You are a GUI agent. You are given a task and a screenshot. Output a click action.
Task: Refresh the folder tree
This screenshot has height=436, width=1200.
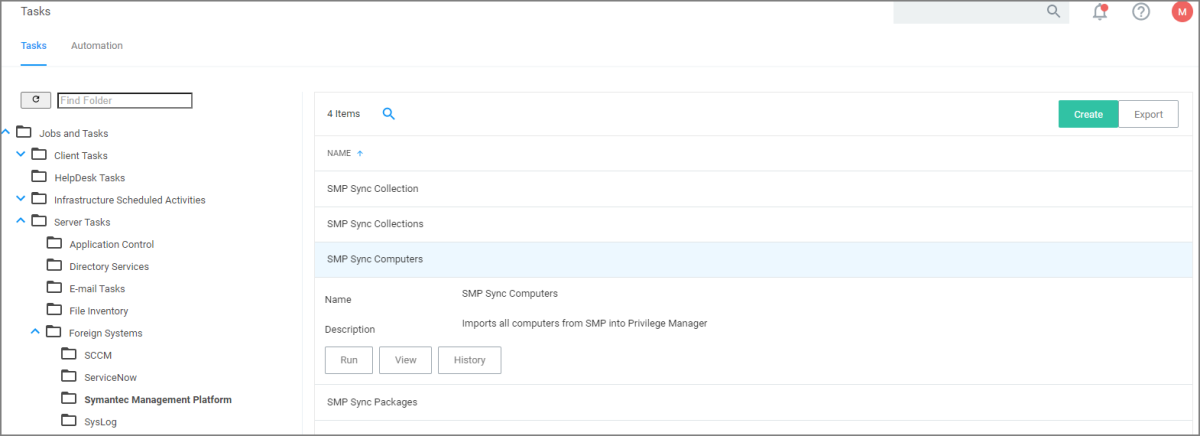(36, 100)
